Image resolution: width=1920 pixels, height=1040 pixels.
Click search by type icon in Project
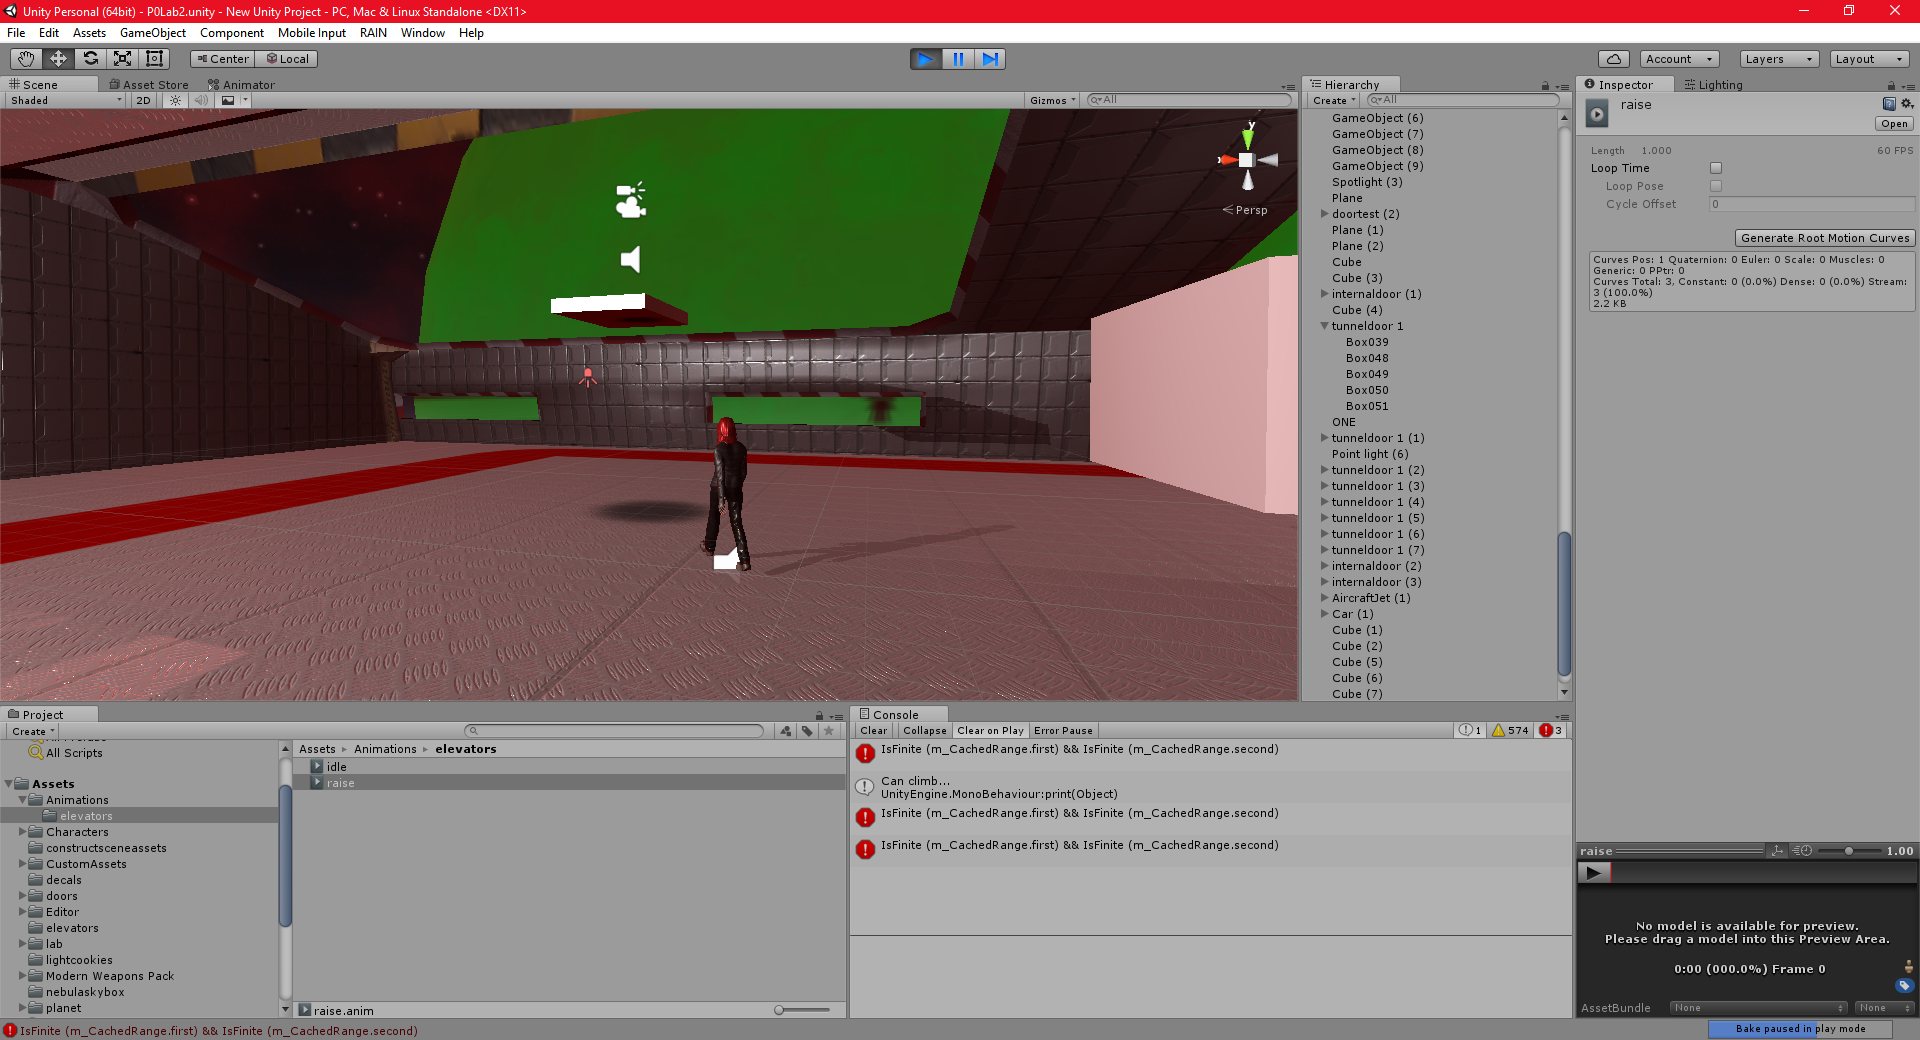pos(786,731)
